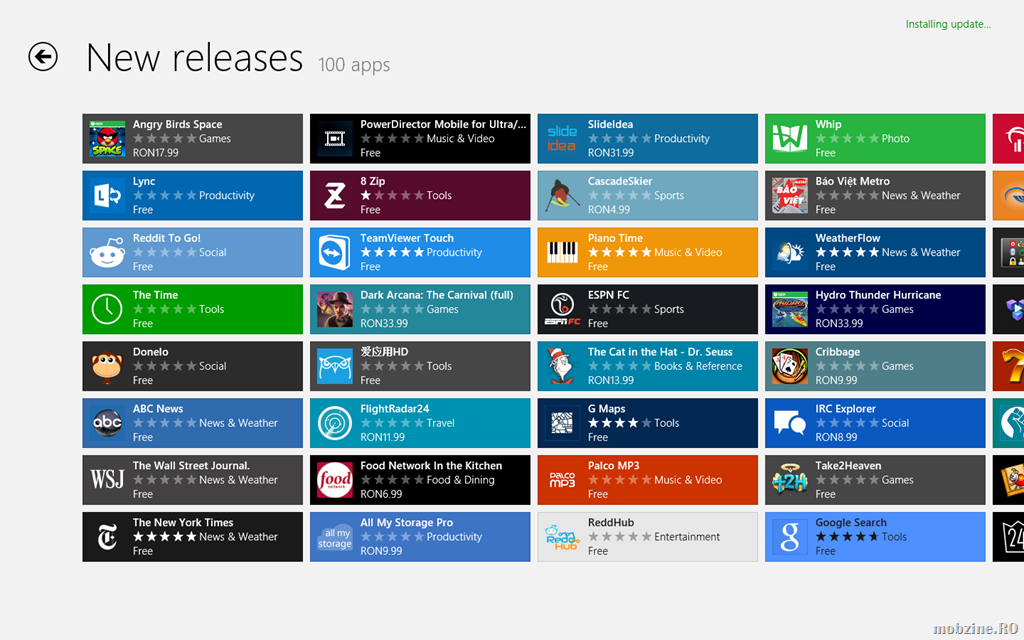Select the 8 Zip app icon

(334, 195)
